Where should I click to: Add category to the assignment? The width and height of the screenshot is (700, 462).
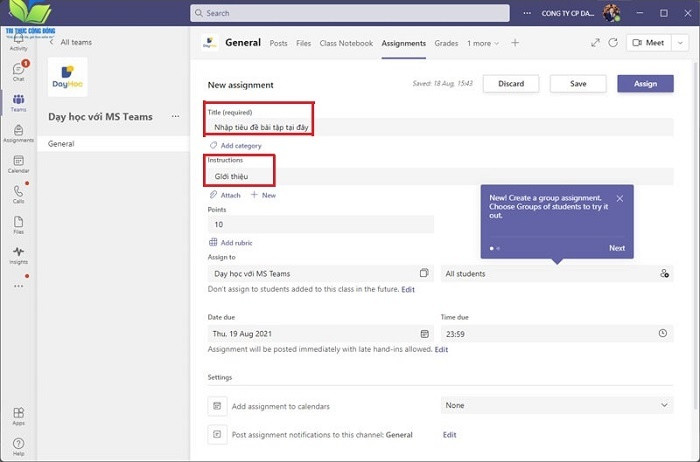tap(235, 146)
